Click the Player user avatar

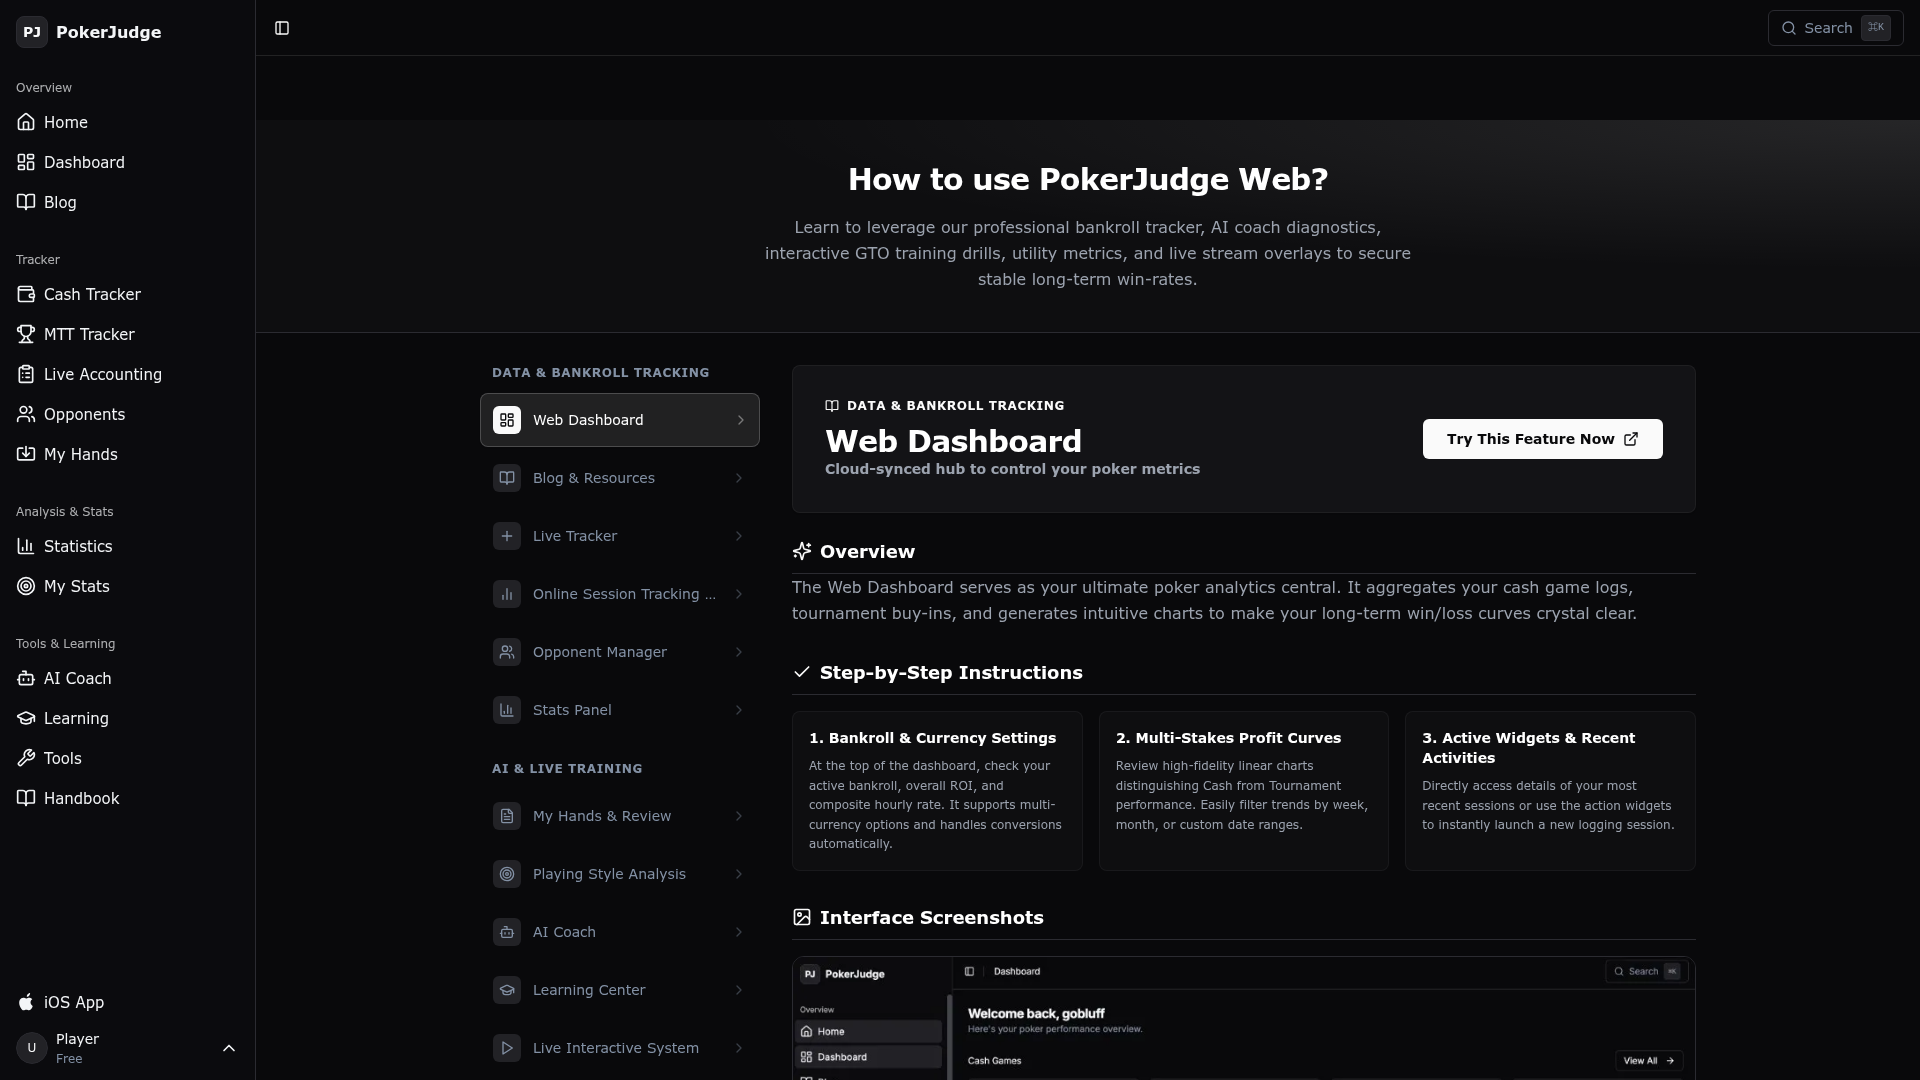(x=32, y=1048)
